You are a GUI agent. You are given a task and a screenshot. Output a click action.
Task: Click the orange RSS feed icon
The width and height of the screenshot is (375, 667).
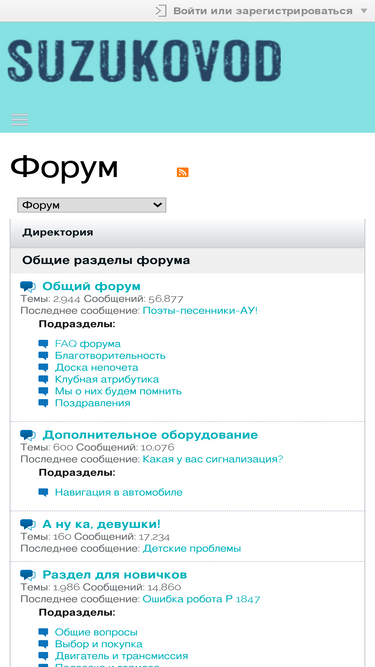tap(182, 172)
